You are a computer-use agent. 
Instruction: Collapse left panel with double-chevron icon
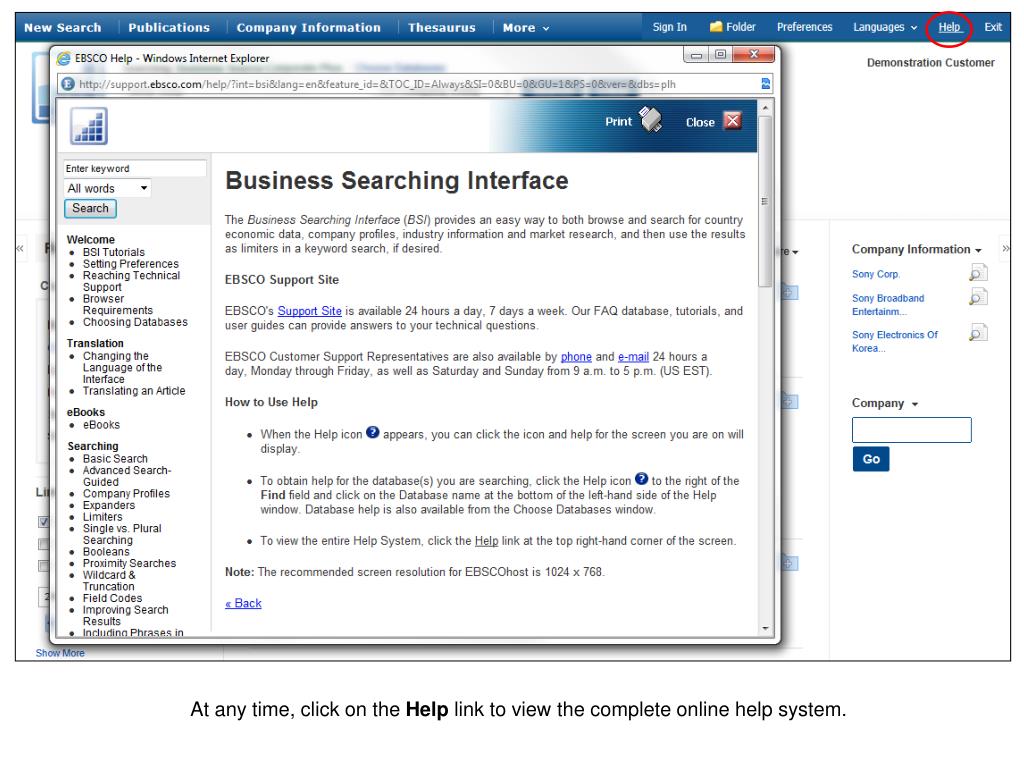click(x=20, y=248)
